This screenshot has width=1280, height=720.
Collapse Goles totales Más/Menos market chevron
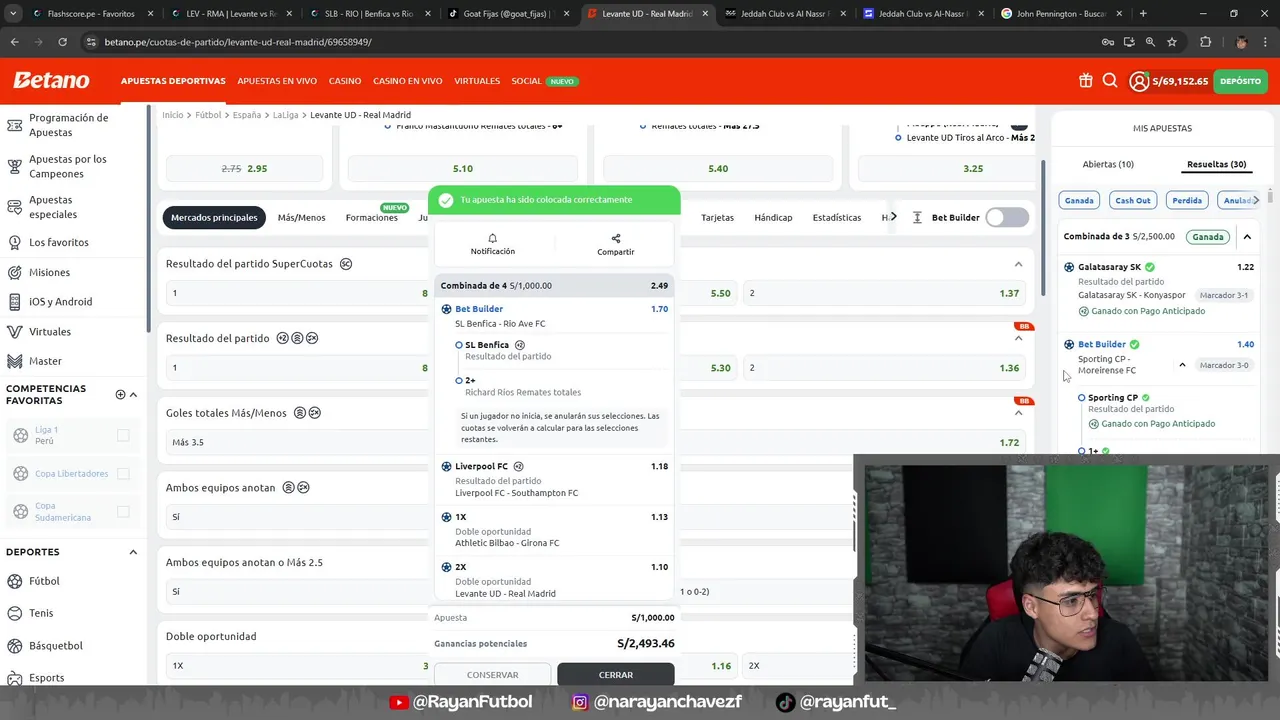[x=1018, y=412]
